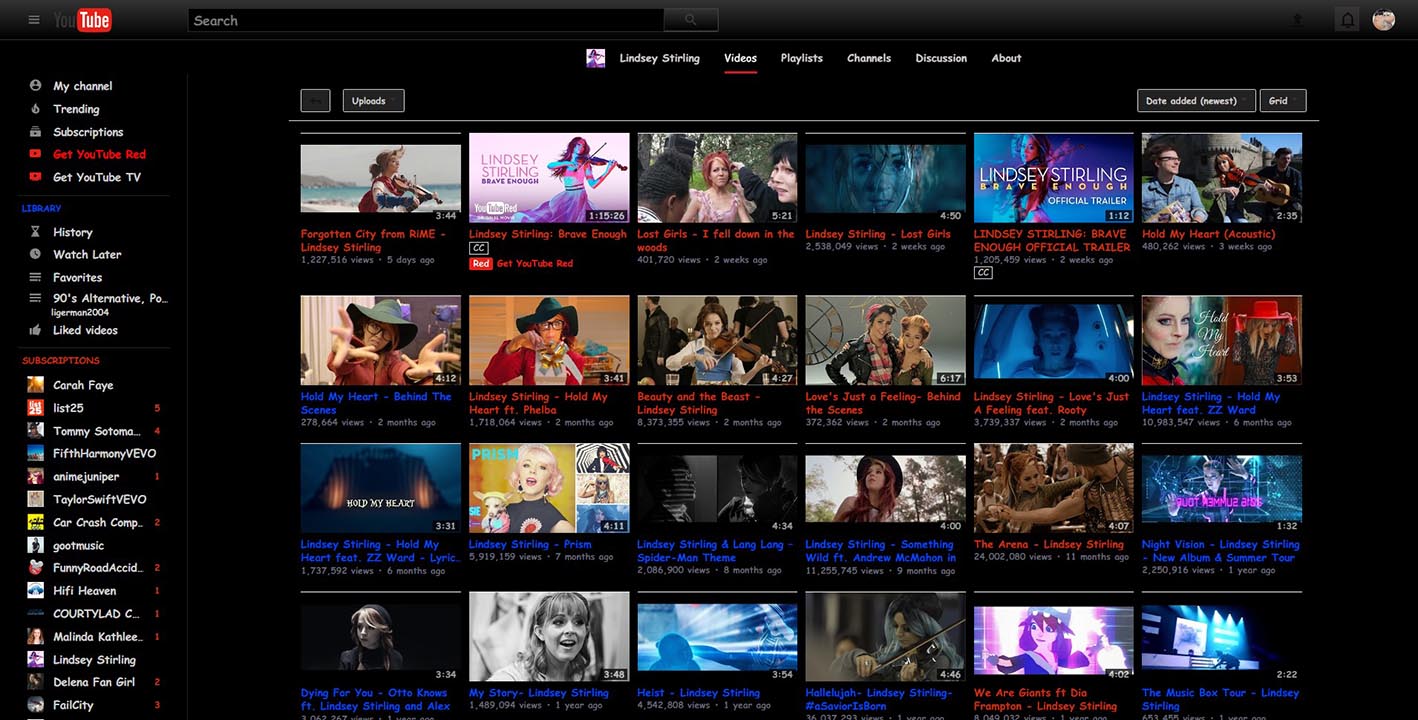Switch to the Channels tab
The width and height of the screenshot is (1418, 720).
coord(869,58)
